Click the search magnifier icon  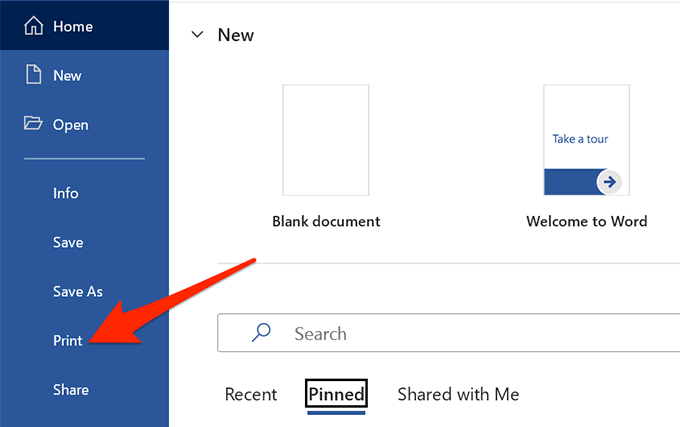[262, 334]
